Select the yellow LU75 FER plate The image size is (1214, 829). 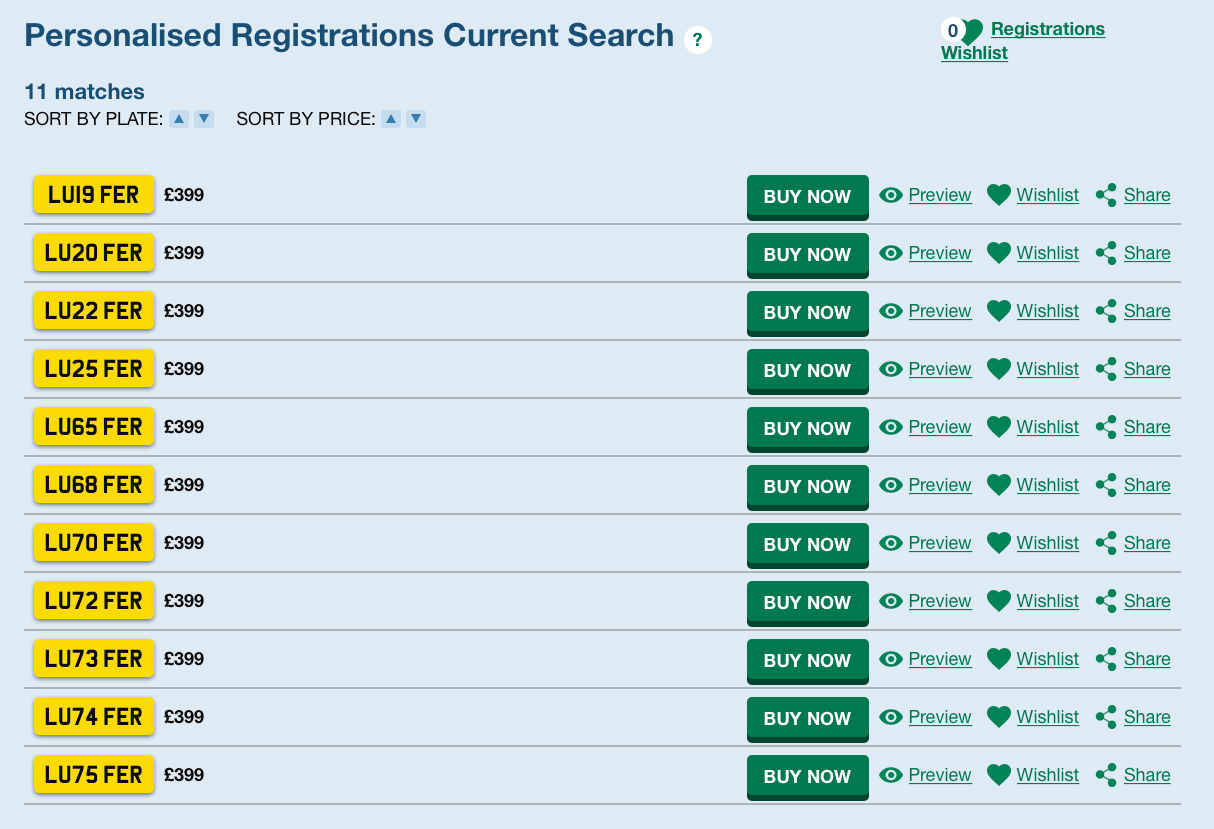pyautogui.click(x=94, y=775)
